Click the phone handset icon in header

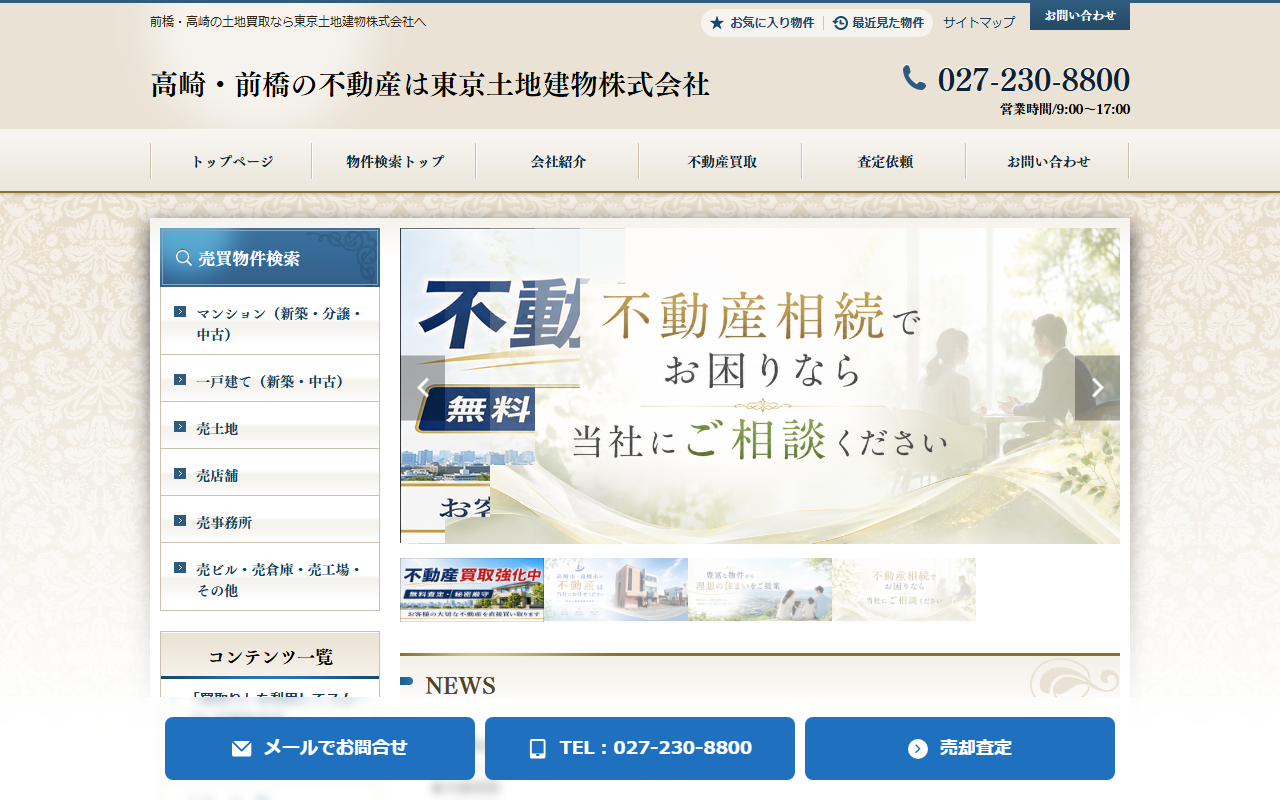[914, 78]
